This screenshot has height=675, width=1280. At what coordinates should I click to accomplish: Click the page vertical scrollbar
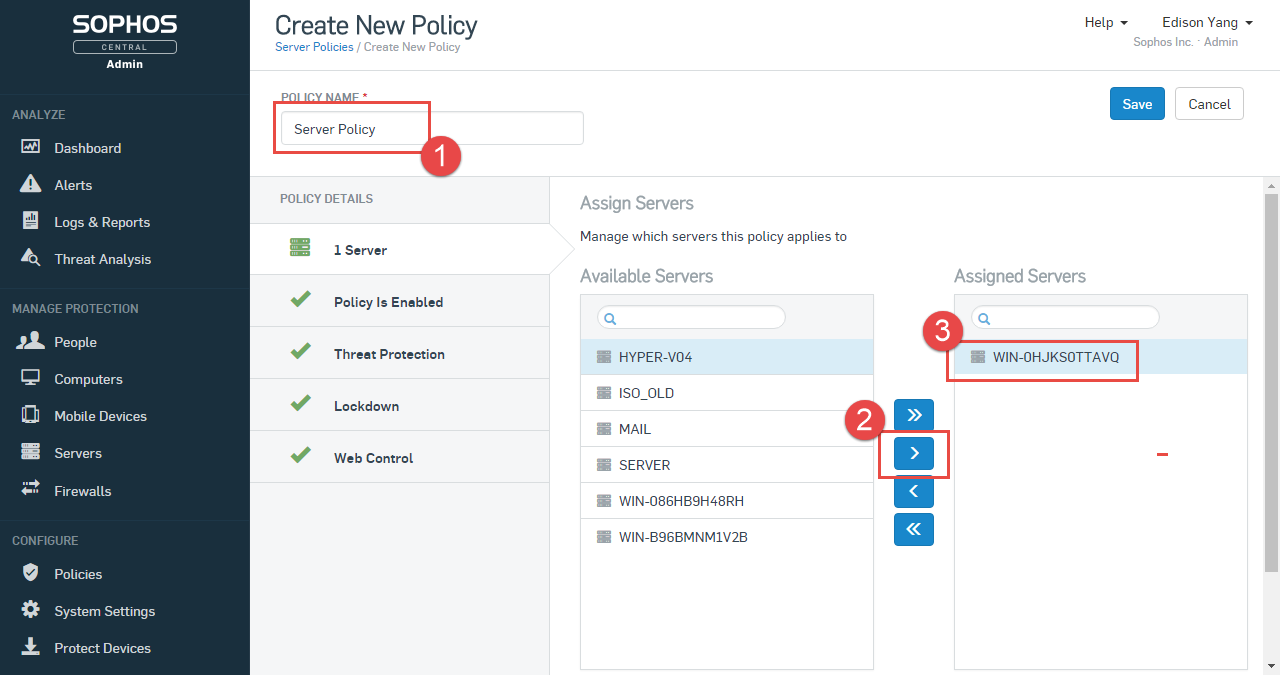[1271, 383]
